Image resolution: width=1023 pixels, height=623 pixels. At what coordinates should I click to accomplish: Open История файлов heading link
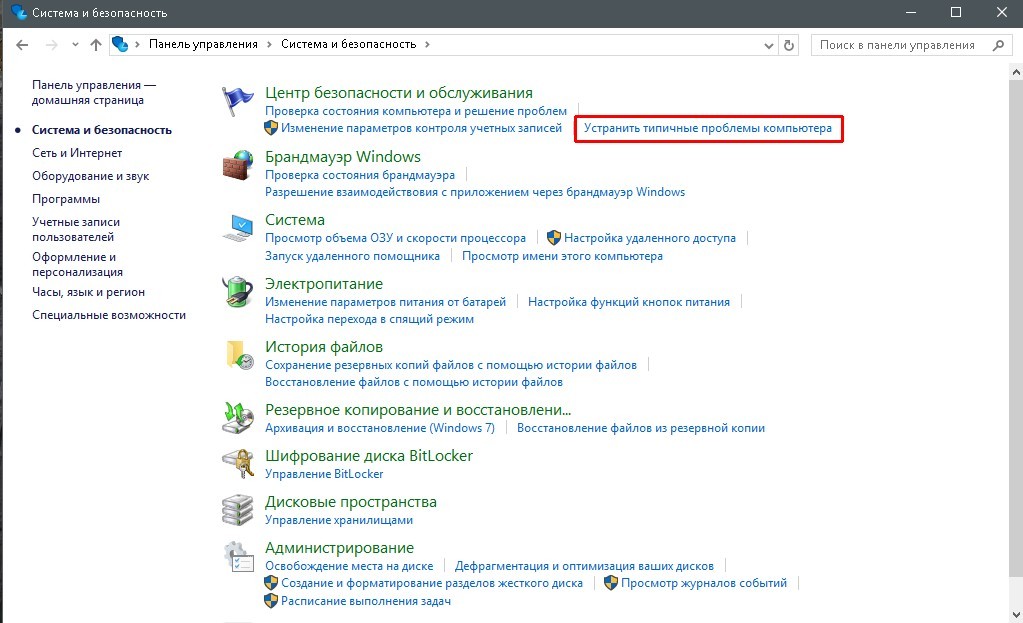[x=324, y=347]
